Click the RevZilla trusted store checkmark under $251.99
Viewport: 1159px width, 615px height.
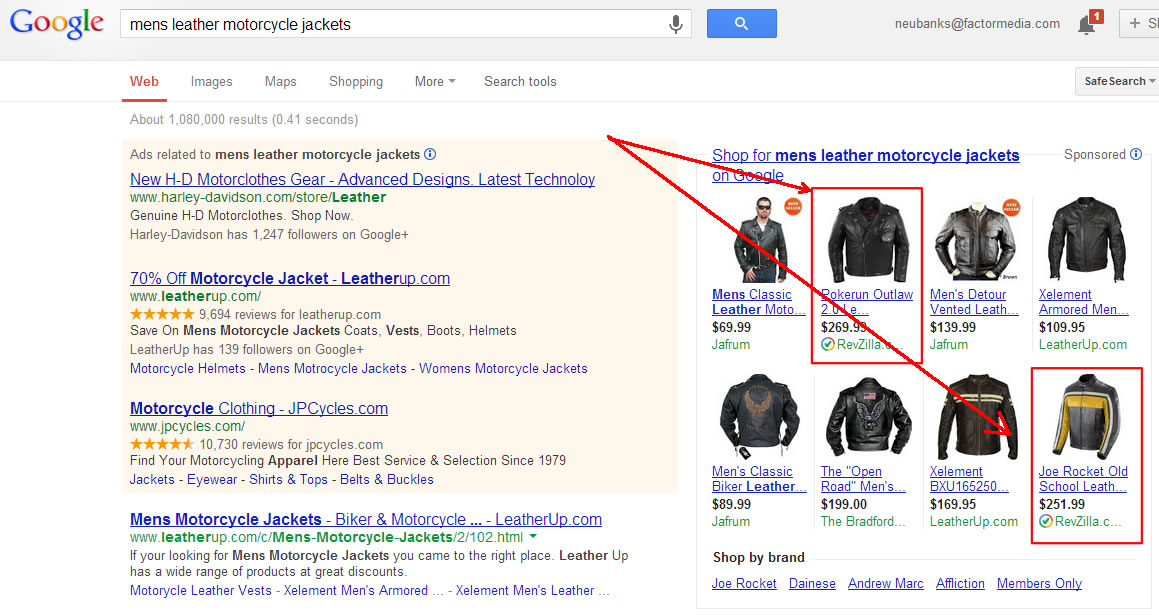1045,521
